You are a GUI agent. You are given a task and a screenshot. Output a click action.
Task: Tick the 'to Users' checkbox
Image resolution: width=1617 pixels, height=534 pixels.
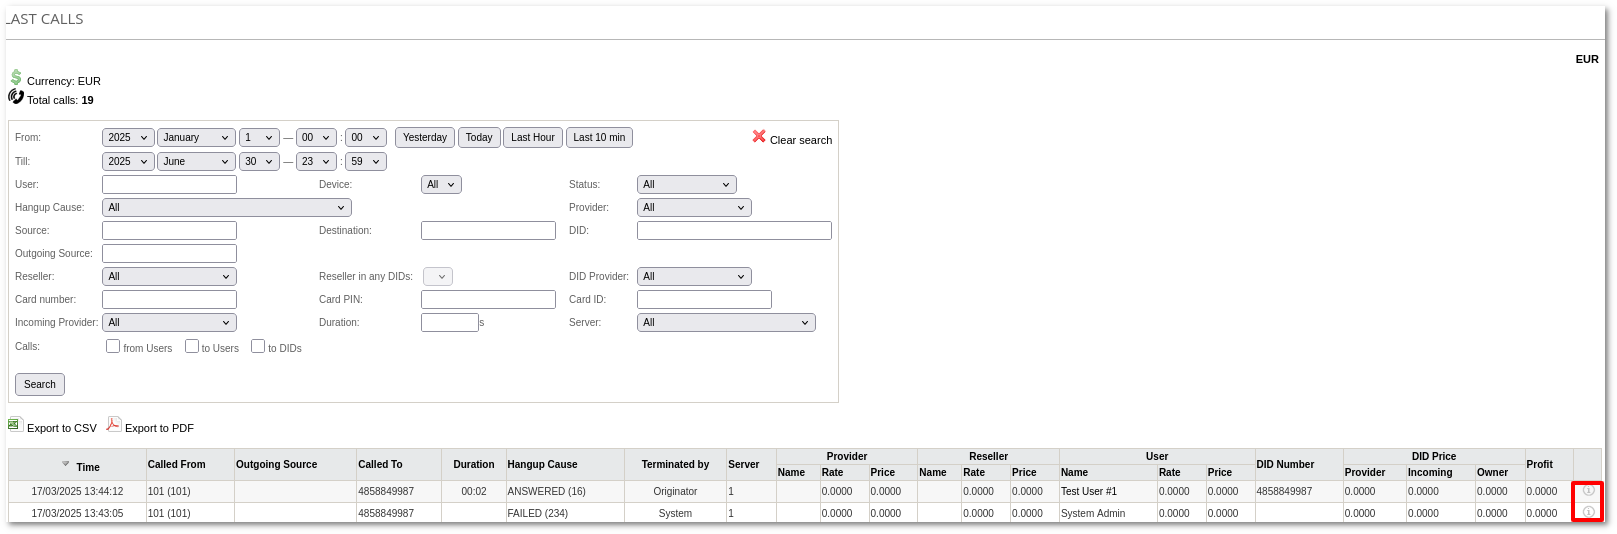192,346
